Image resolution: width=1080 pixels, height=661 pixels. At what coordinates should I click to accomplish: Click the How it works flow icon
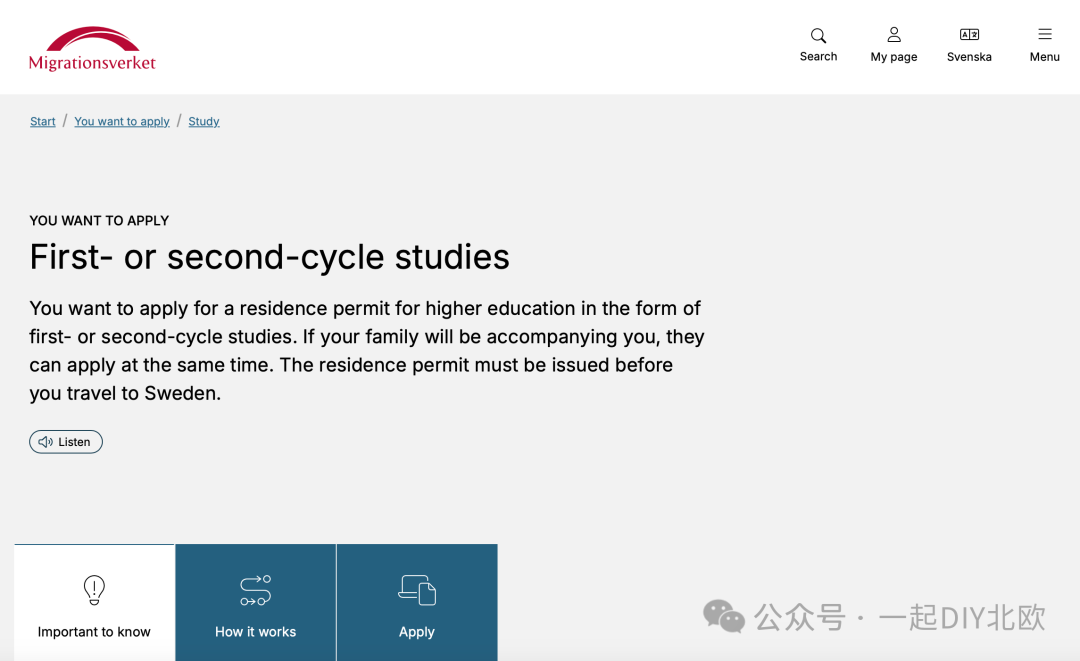[x=256, y=590]
